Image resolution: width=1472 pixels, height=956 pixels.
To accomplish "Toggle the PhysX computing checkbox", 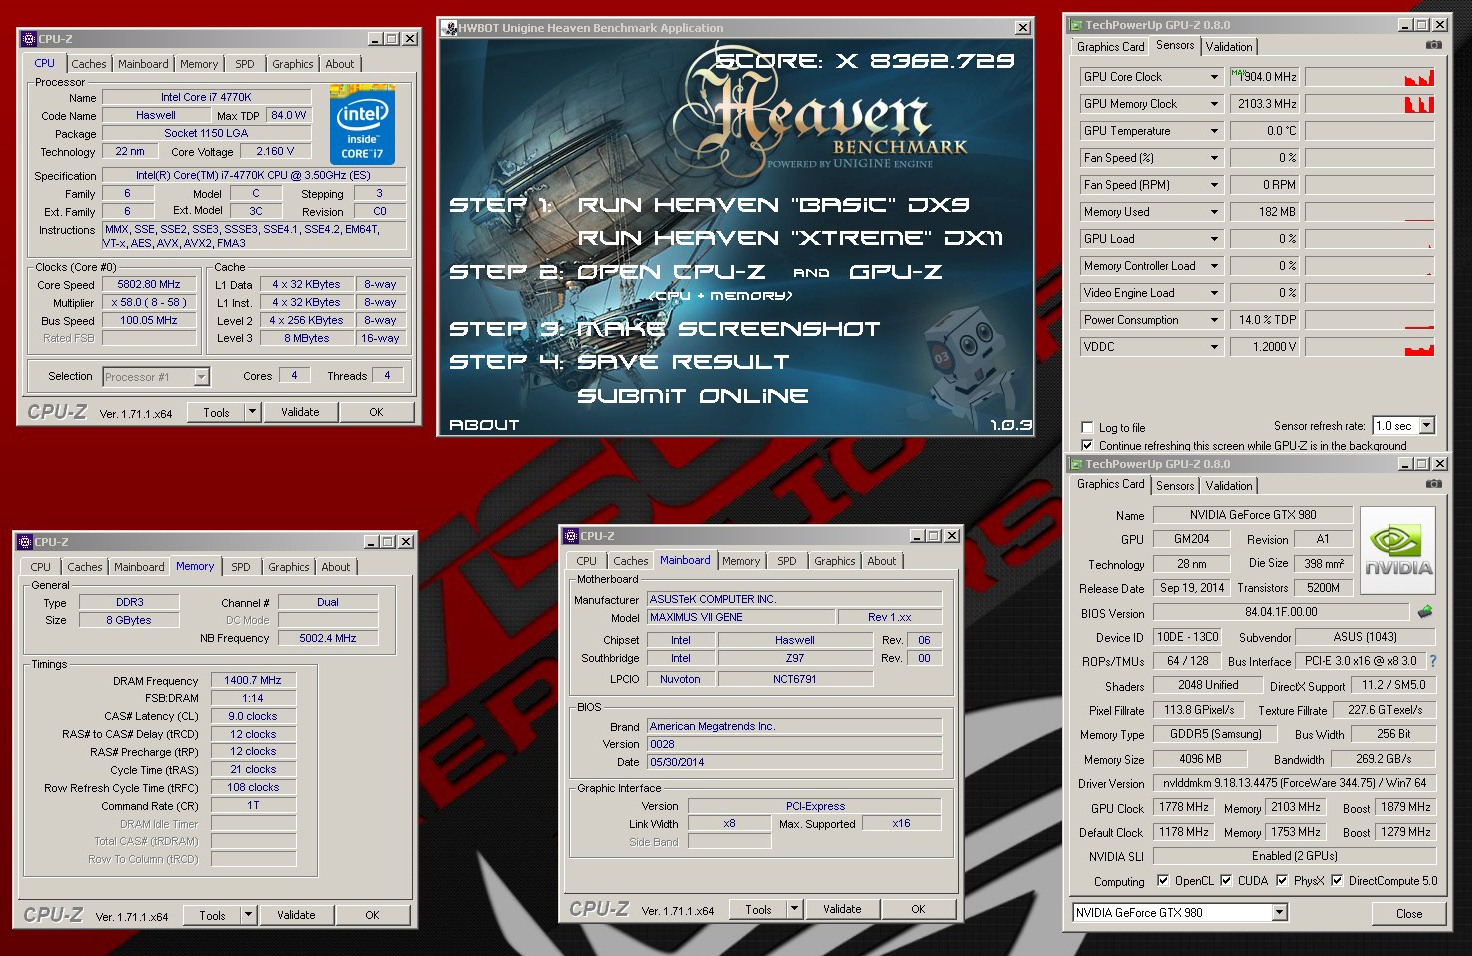I will [x=1282, y=881].
